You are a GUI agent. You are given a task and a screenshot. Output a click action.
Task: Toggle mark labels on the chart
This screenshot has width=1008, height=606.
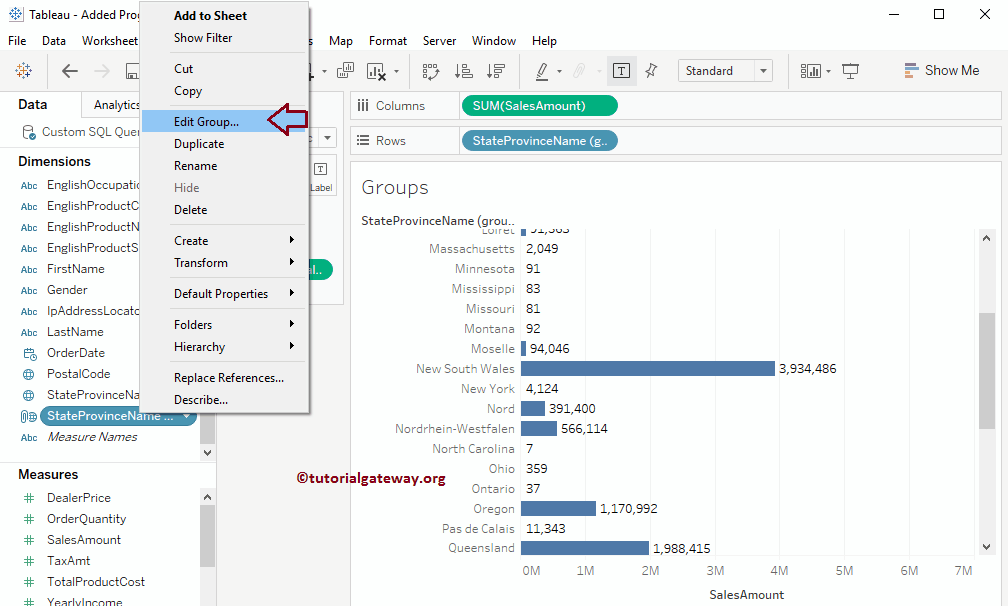(621, 71)
